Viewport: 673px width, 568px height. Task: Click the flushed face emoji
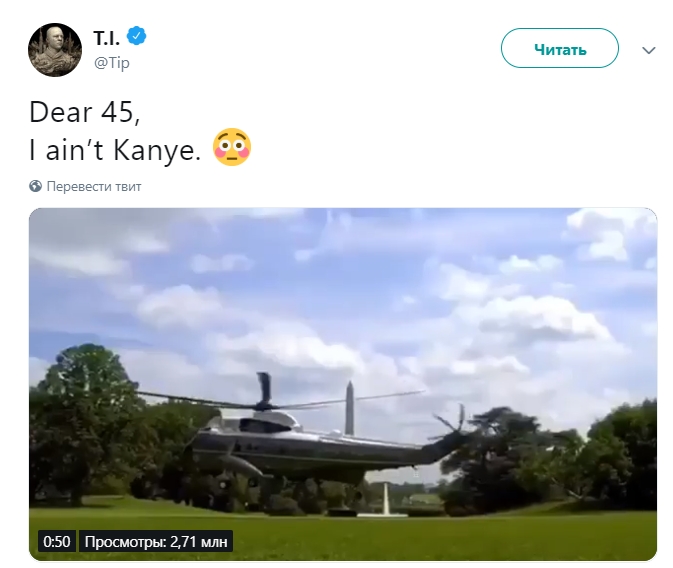click(x=232, y=148)
